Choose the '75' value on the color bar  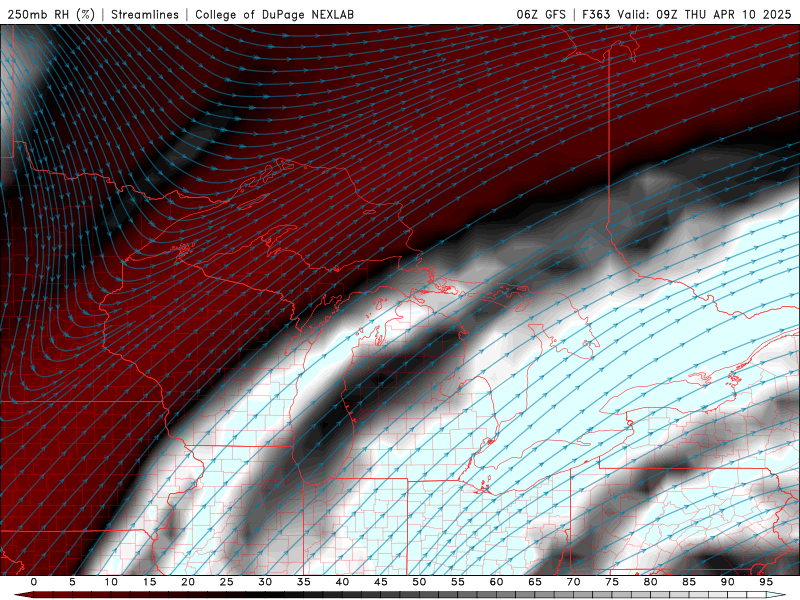612,582
